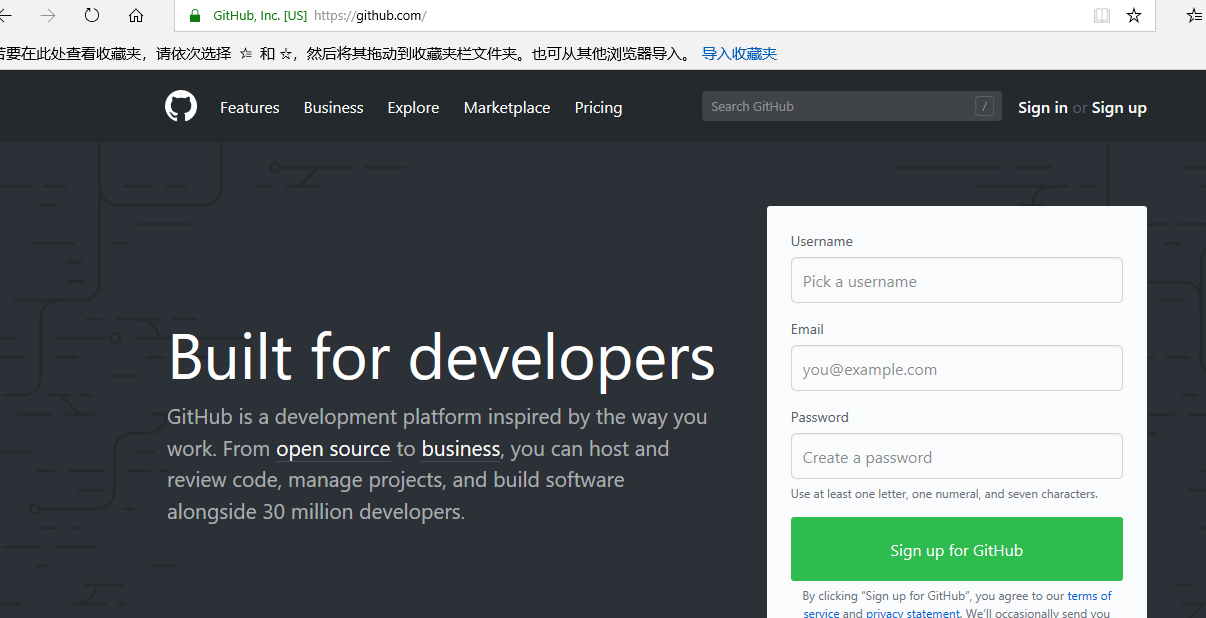Open the Pricing nav item
This screenshot has width=1206, height=618.
coord(598,107)
